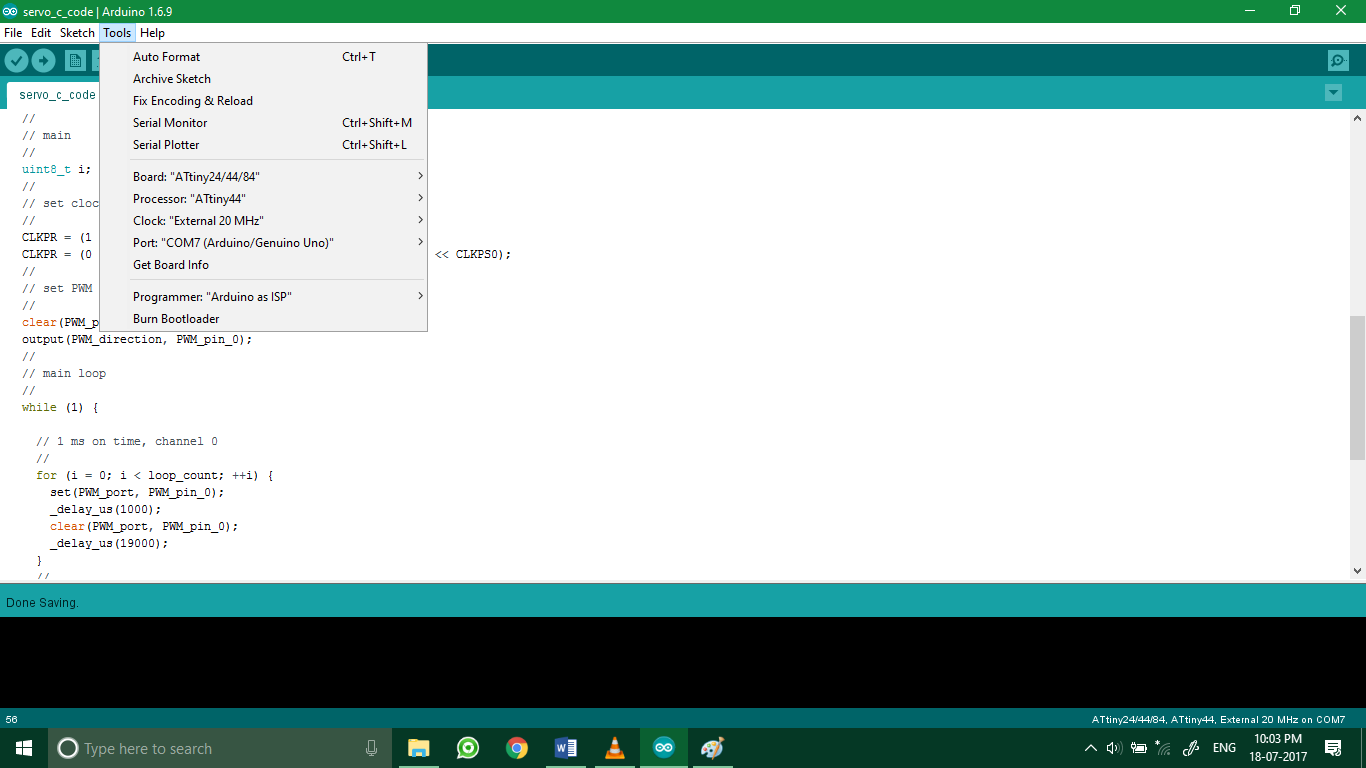
Task: Click the New sketch page icon
Action: (75, 61)
